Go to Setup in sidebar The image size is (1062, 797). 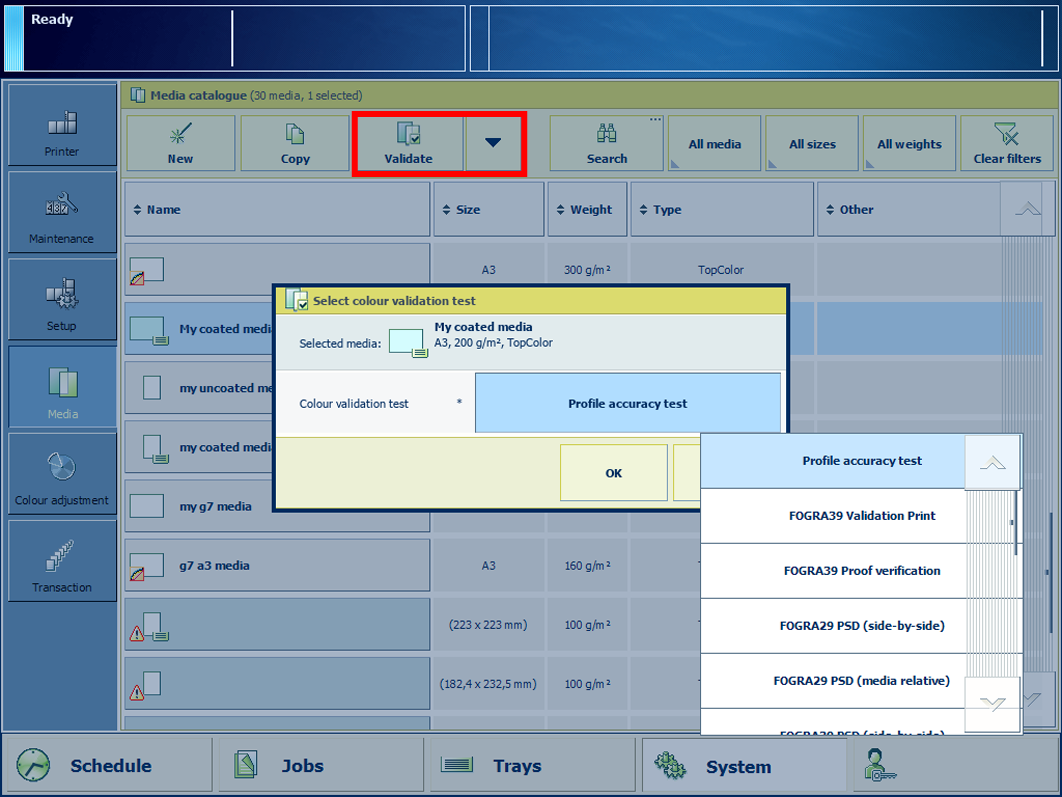click(x=62, y=300)
